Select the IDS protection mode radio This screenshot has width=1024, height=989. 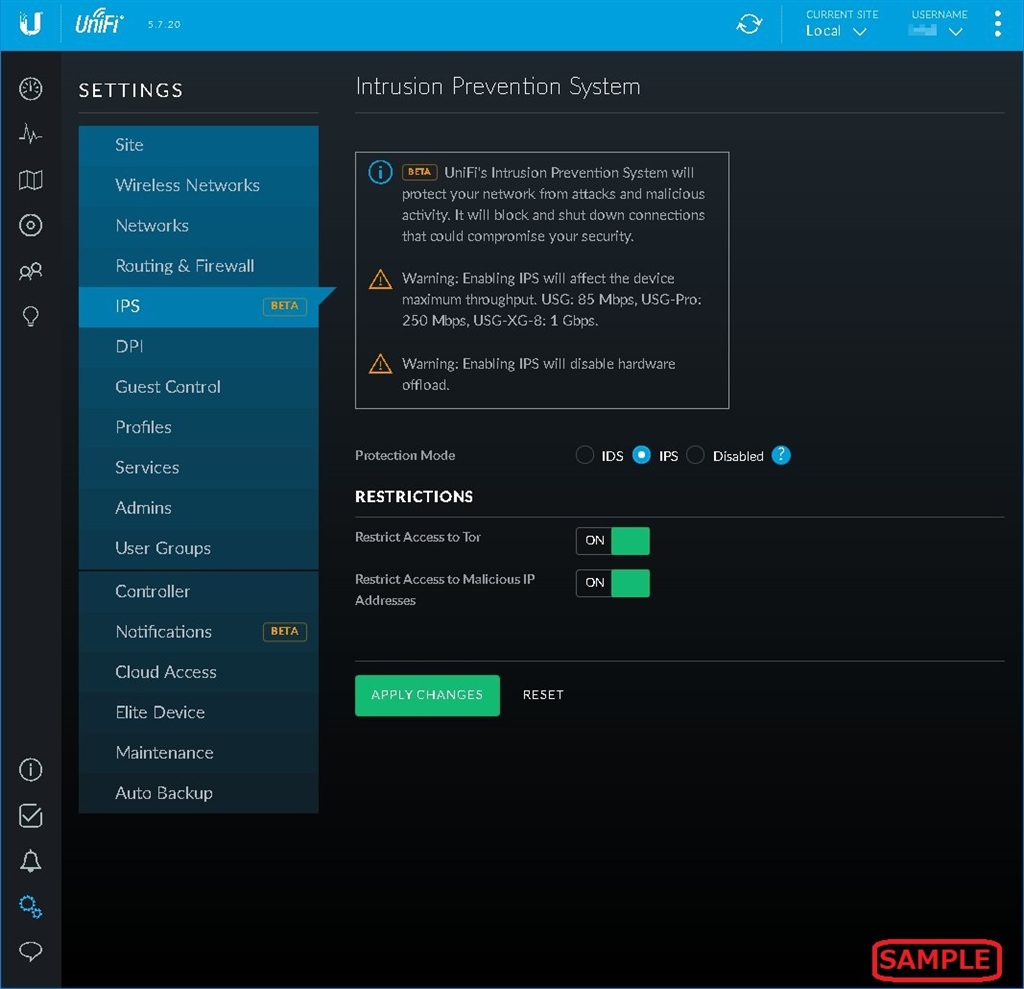[584, 455]
